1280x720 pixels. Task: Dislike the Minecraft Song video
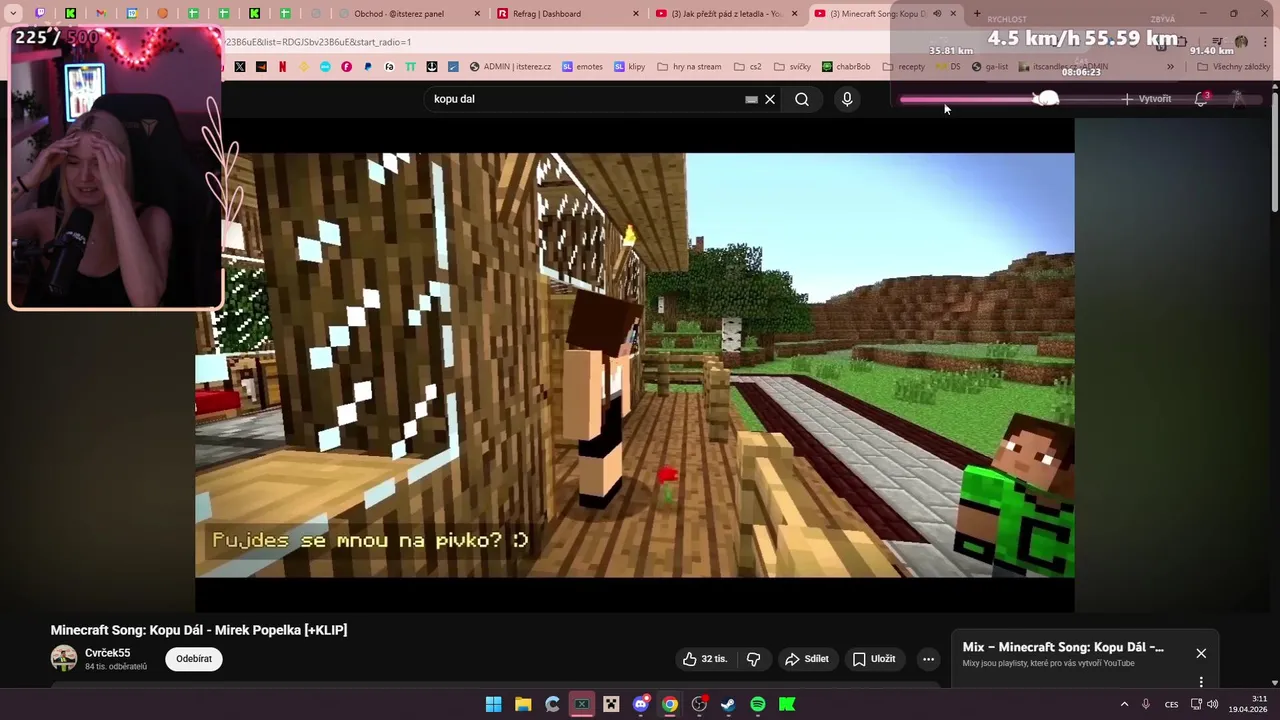coord(754,659)
